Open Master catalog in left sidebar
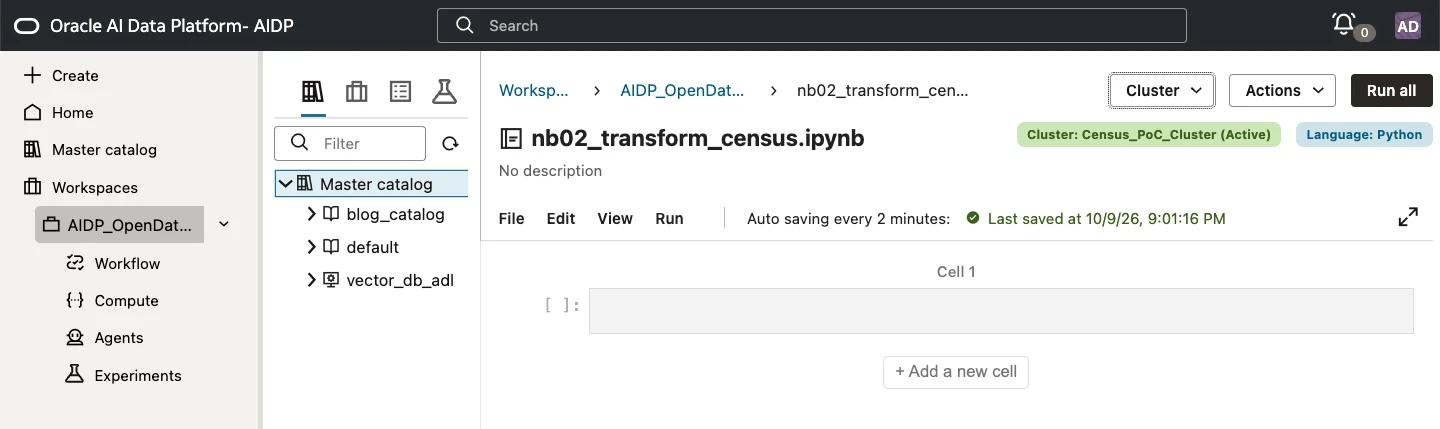1440x429 pixels. (x=104, y=149)
